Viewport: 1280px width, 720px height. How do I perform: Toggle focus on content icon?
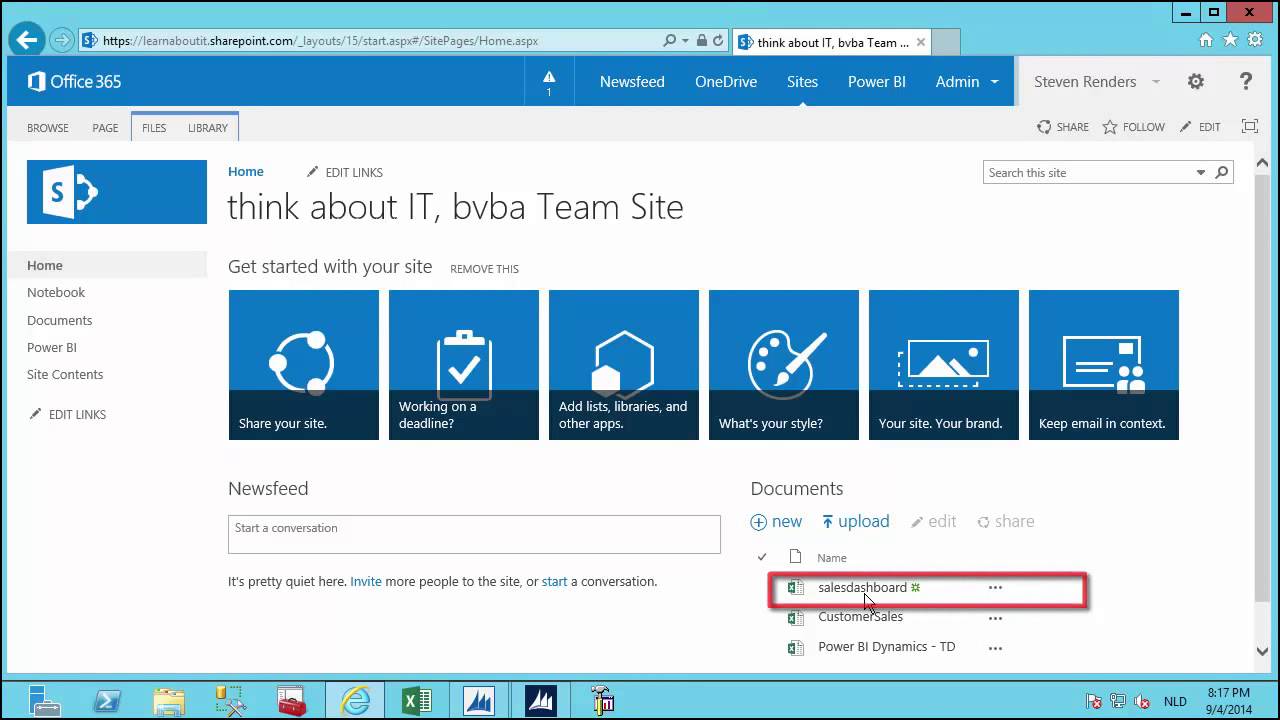1250,126
